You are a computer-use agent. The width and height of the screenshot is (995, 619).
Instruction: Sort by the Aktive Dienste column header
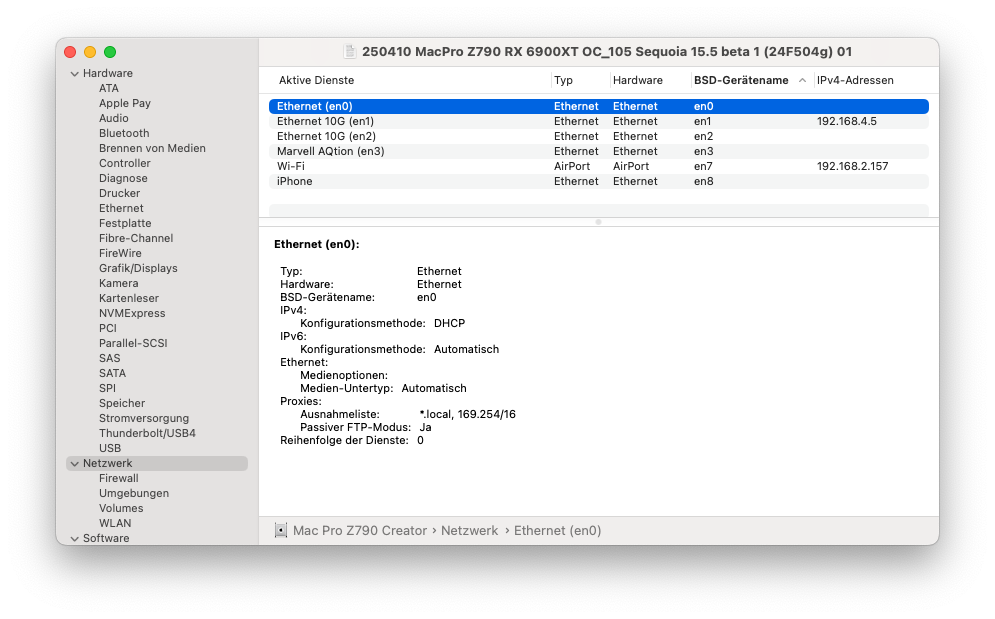click(317, 80)
